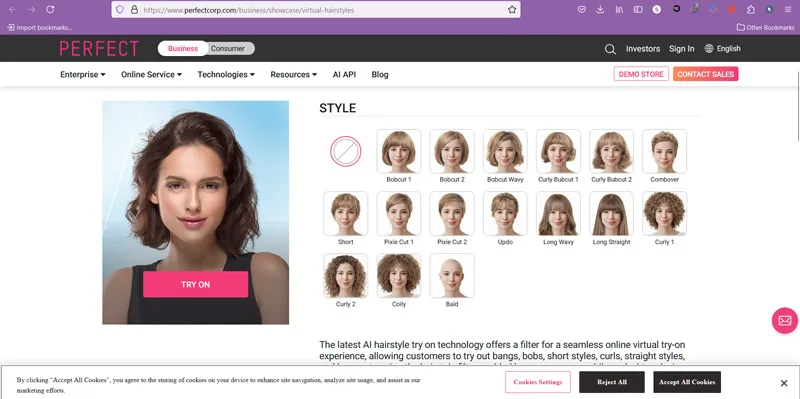Choose the Bald hairstyle option
800x399 pixels.
coord(452,276)
